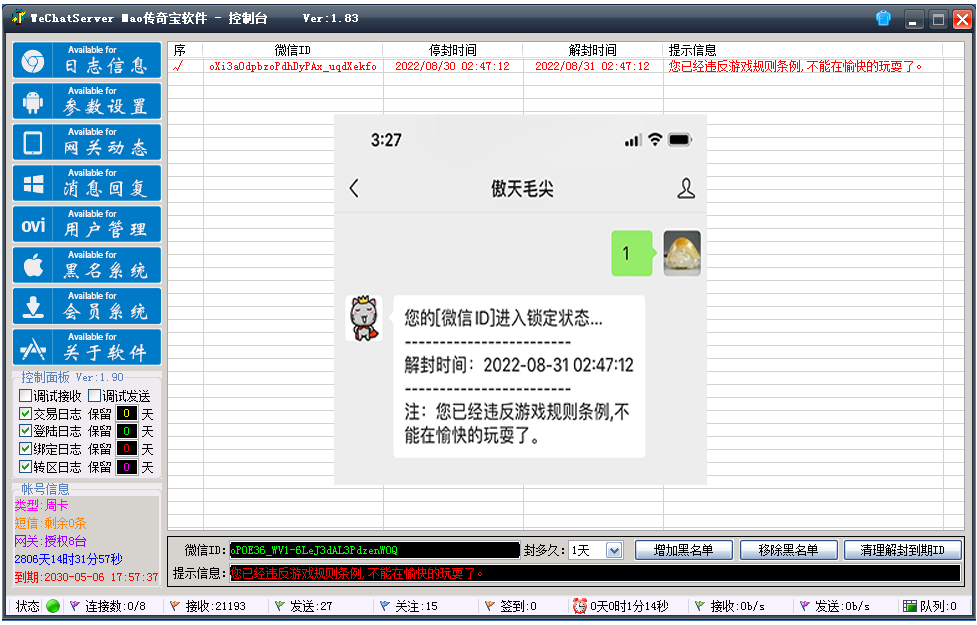
Task: Open the sender's stone avatar picture
Action: click(x=682, y=253)
